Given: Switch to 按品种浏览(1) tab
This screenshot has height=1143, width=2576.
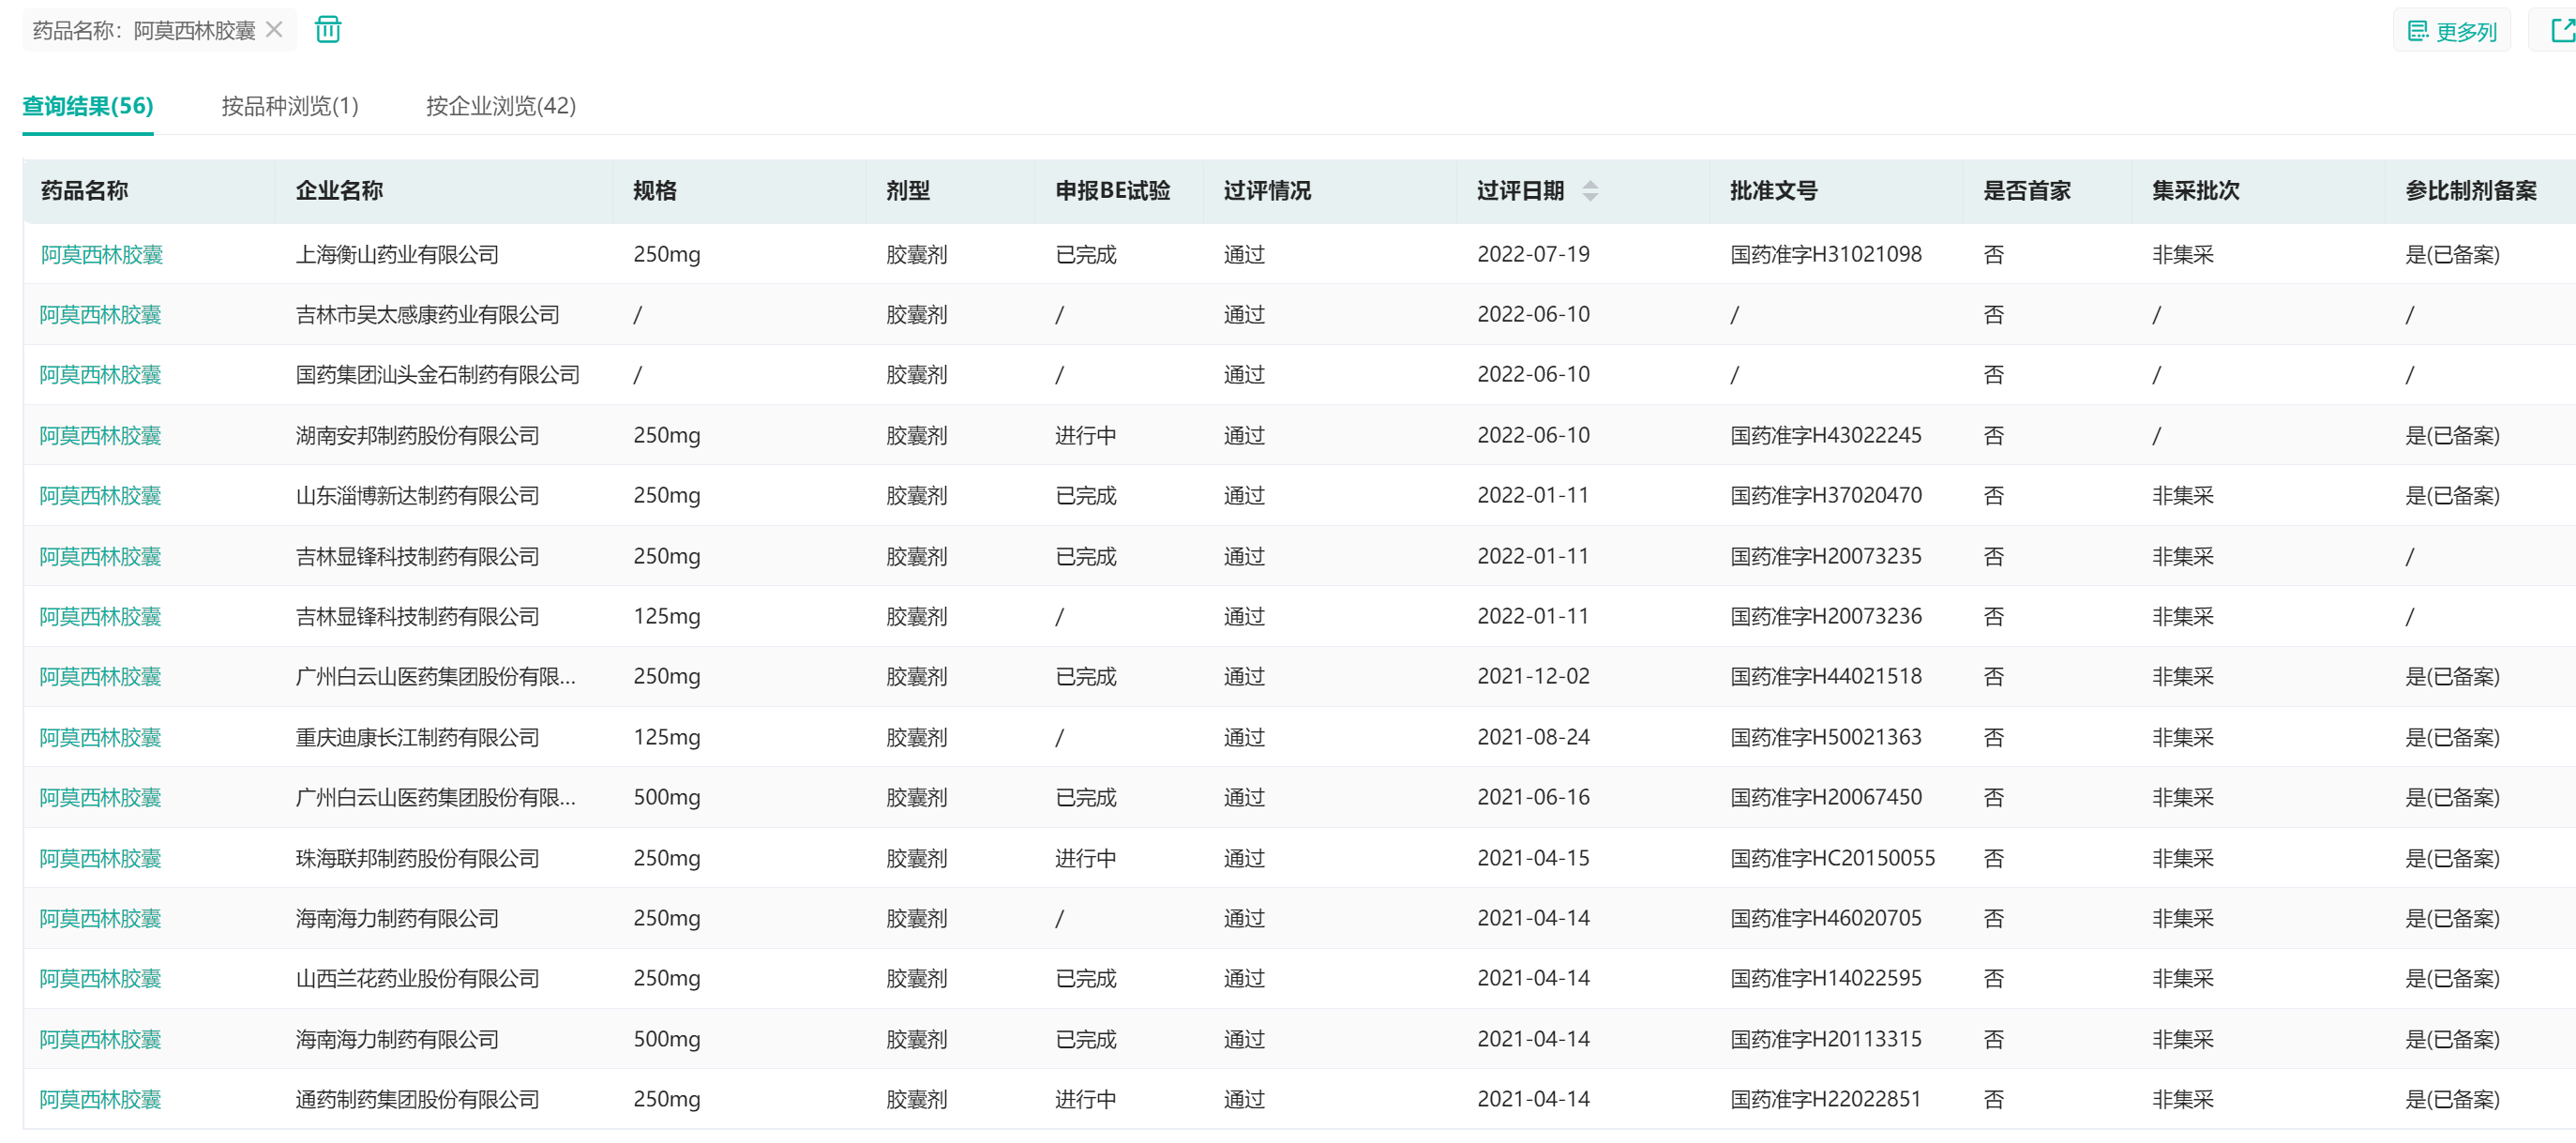Looking at the screenshot, I should 289,106.
